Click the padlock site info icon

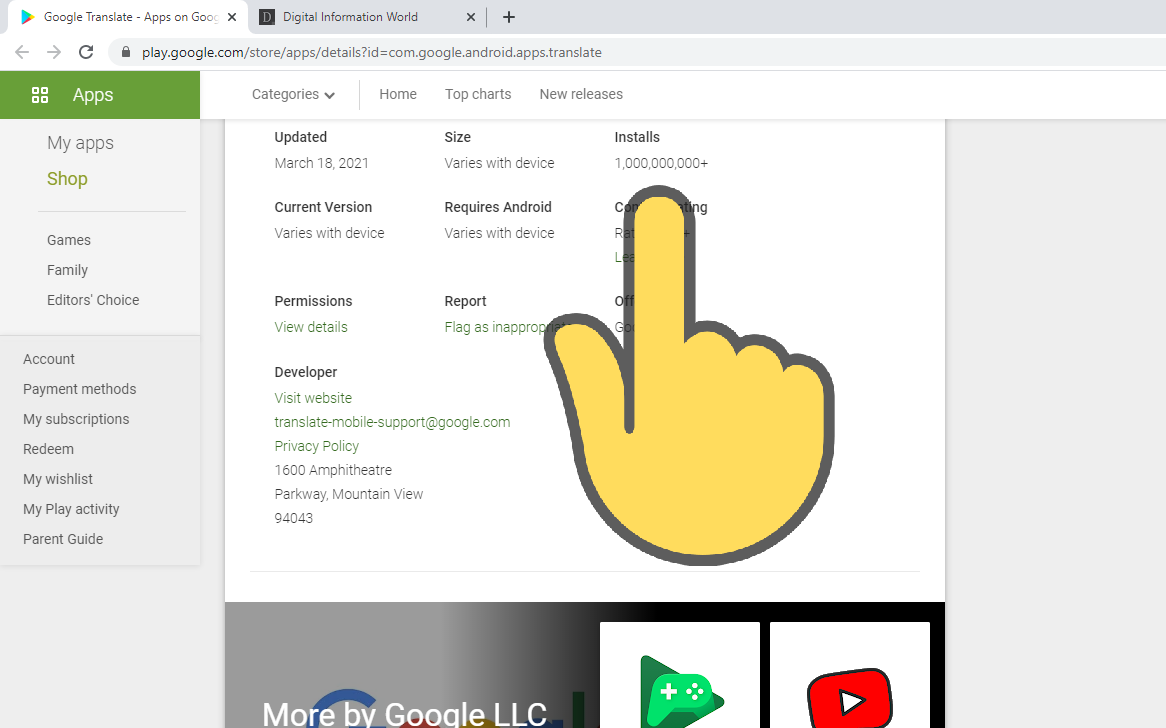(126, 52)
